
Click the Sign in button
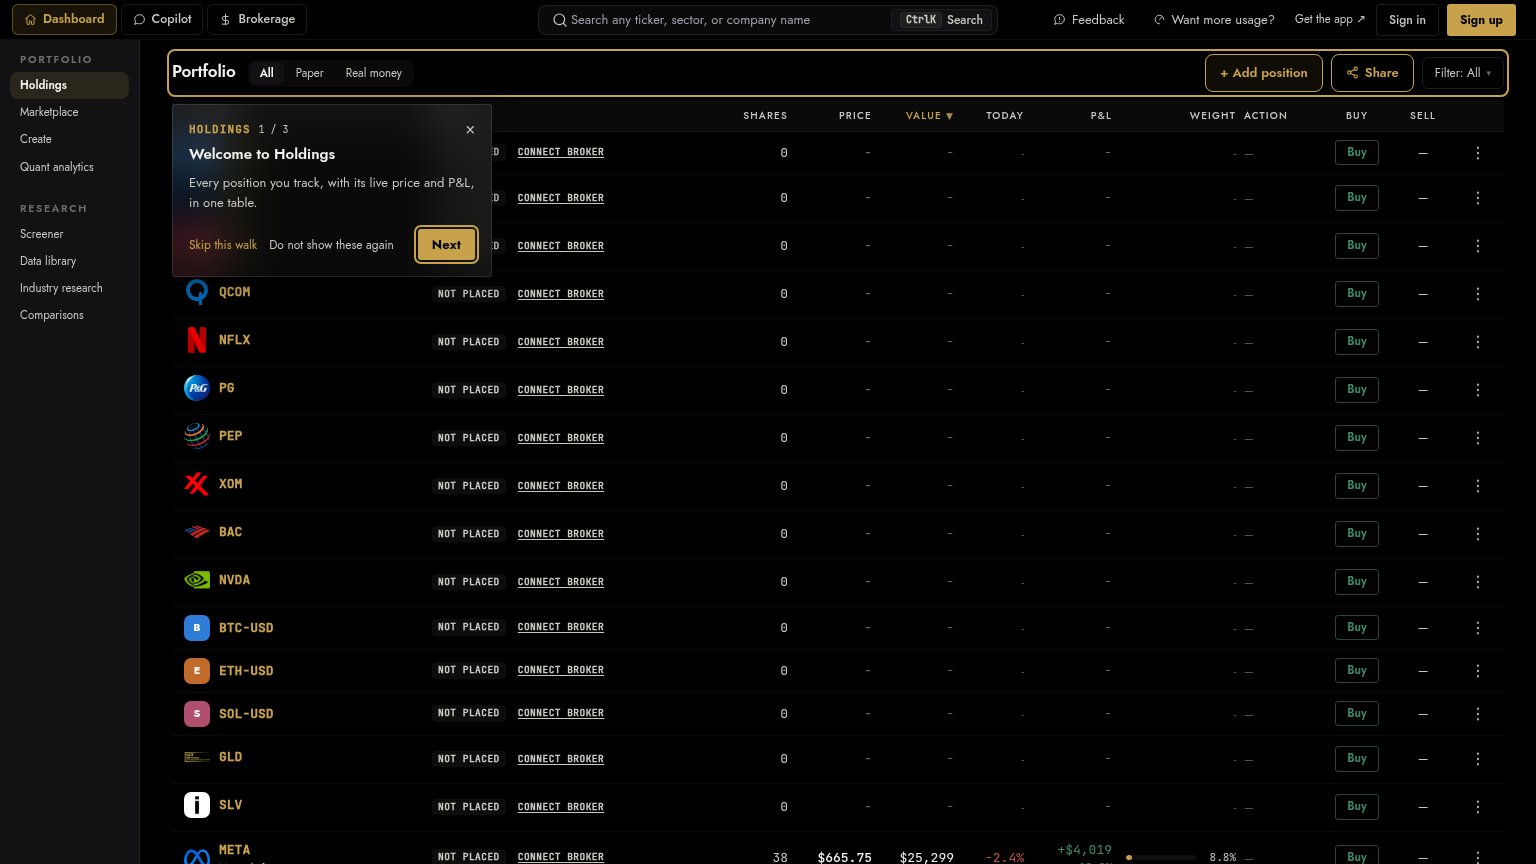click(1407, 20)
